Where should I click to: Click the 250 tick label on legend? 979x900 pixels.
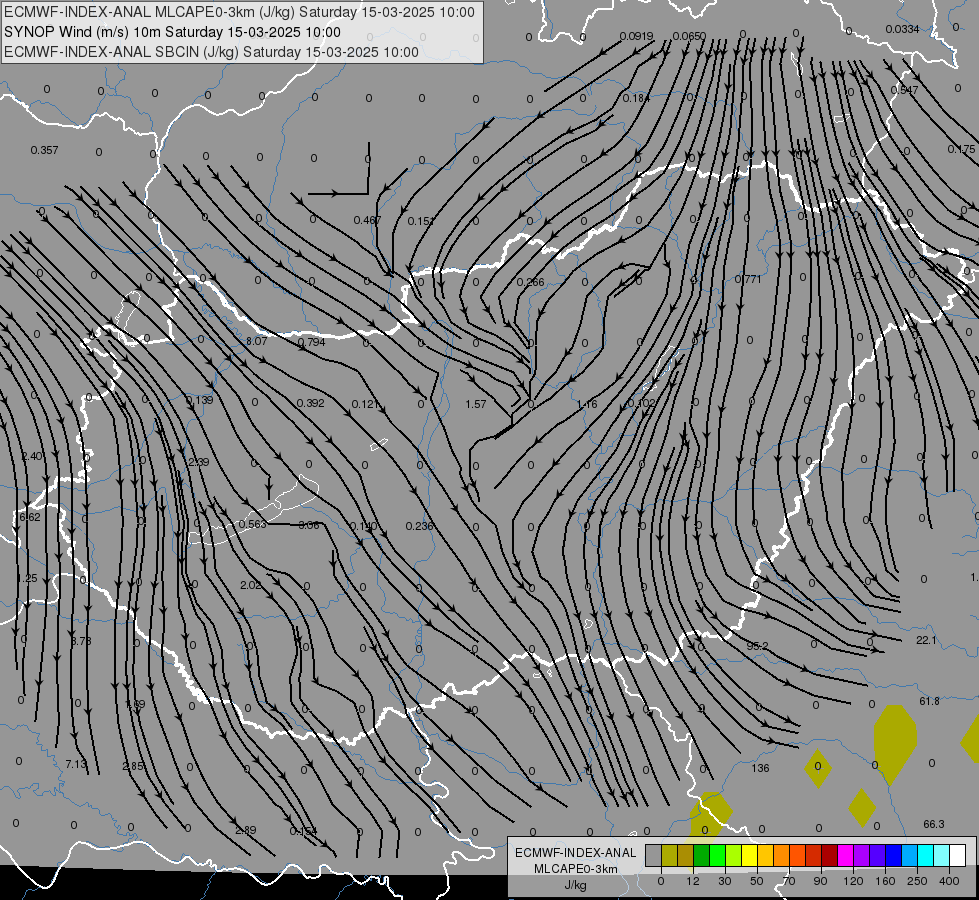917,881
